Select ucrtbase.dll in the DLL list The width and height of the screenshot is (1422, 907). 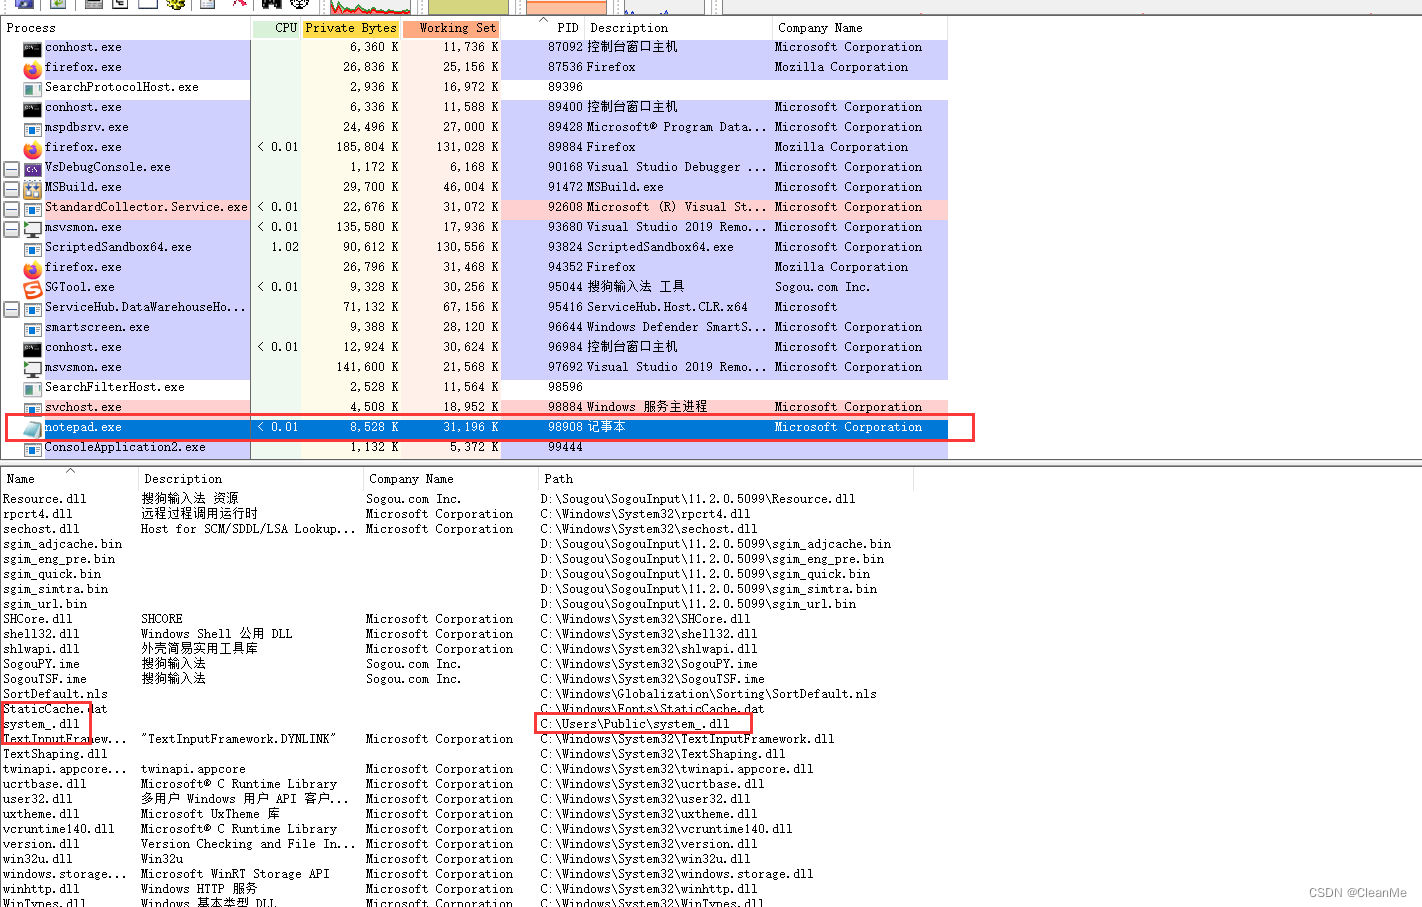[x=45, y=784]
